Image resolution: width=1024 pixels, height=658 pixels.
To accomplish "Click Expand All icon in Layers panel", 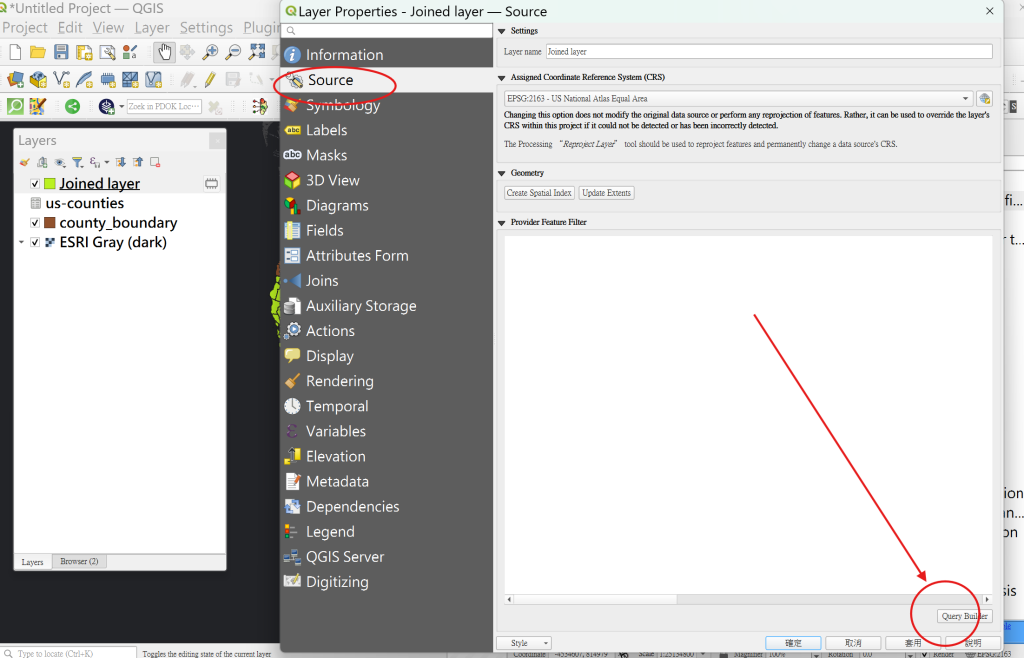I will [x=121, y=162].
